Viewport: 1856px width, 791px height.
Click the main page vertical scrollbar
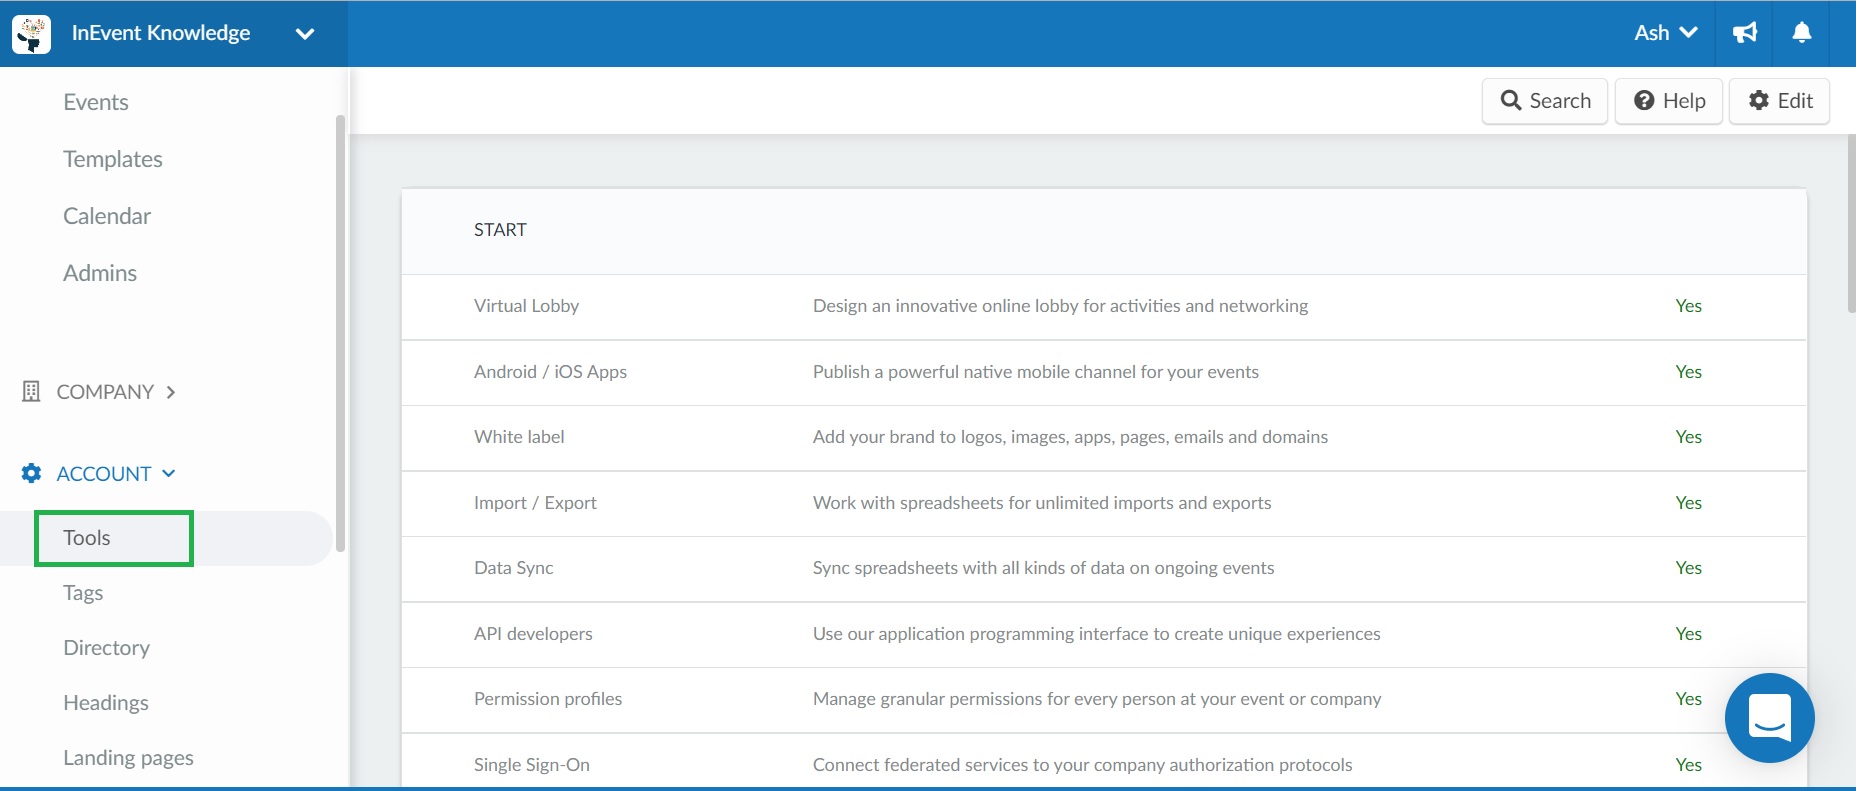[1851, 224]
